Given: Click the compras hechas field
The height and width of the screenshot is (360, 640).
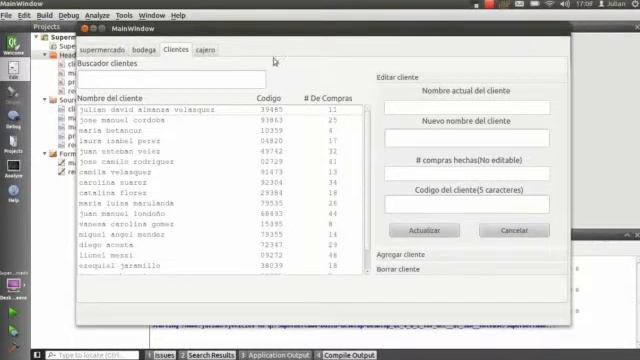Looking at the screenshot, I should [x=467, y=173].
